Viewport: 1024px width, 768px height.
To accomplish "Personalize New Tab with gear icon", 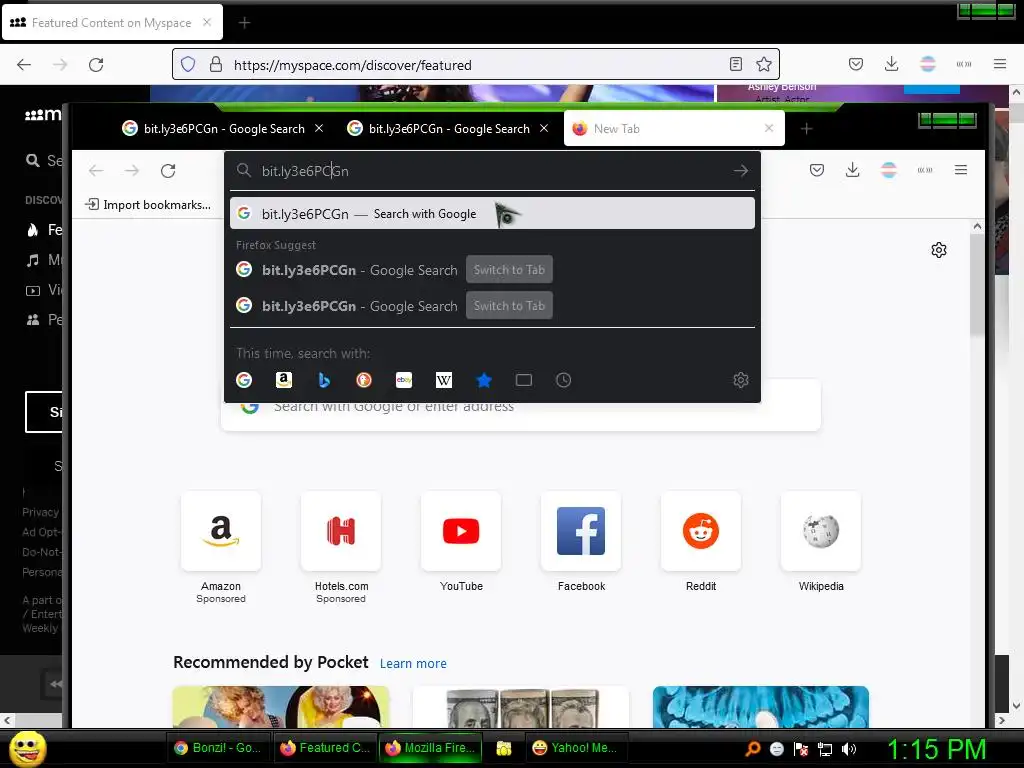I will click(x=938, y=250).
